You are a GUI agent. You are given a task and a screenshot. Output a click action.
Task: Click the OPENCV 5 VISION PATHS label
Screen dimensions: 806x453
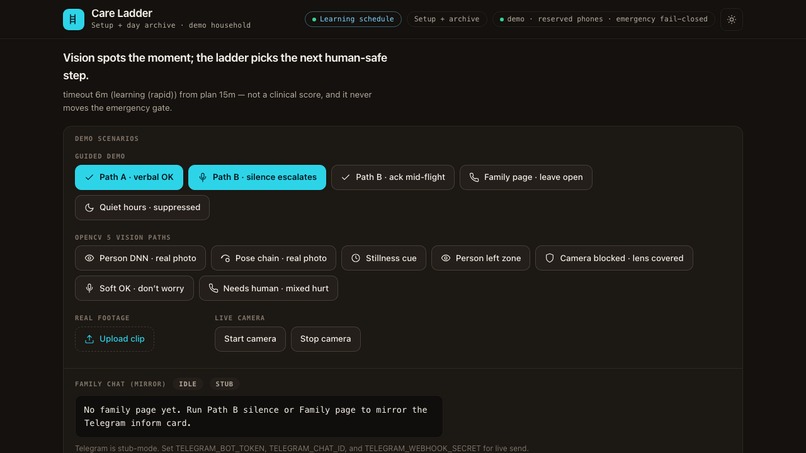pyautogui.click(x=123, y=238)
